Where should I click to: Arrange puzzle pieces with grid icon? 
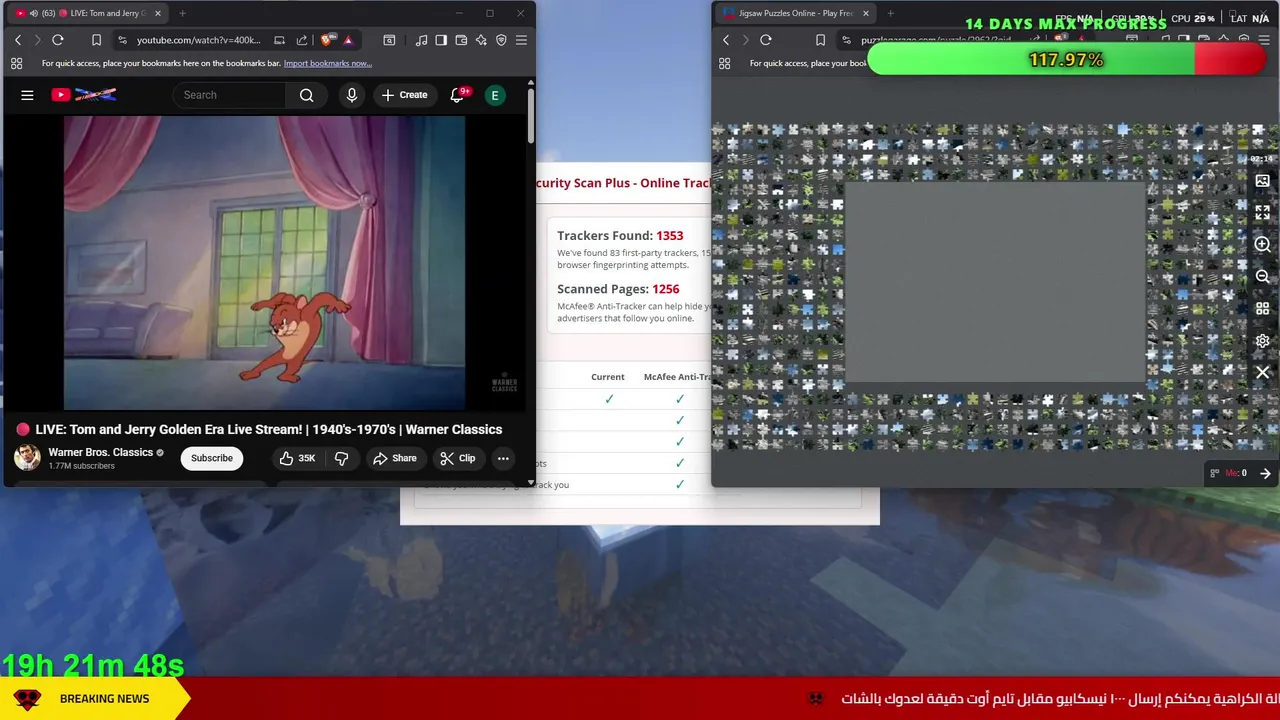coord(1262,309)
